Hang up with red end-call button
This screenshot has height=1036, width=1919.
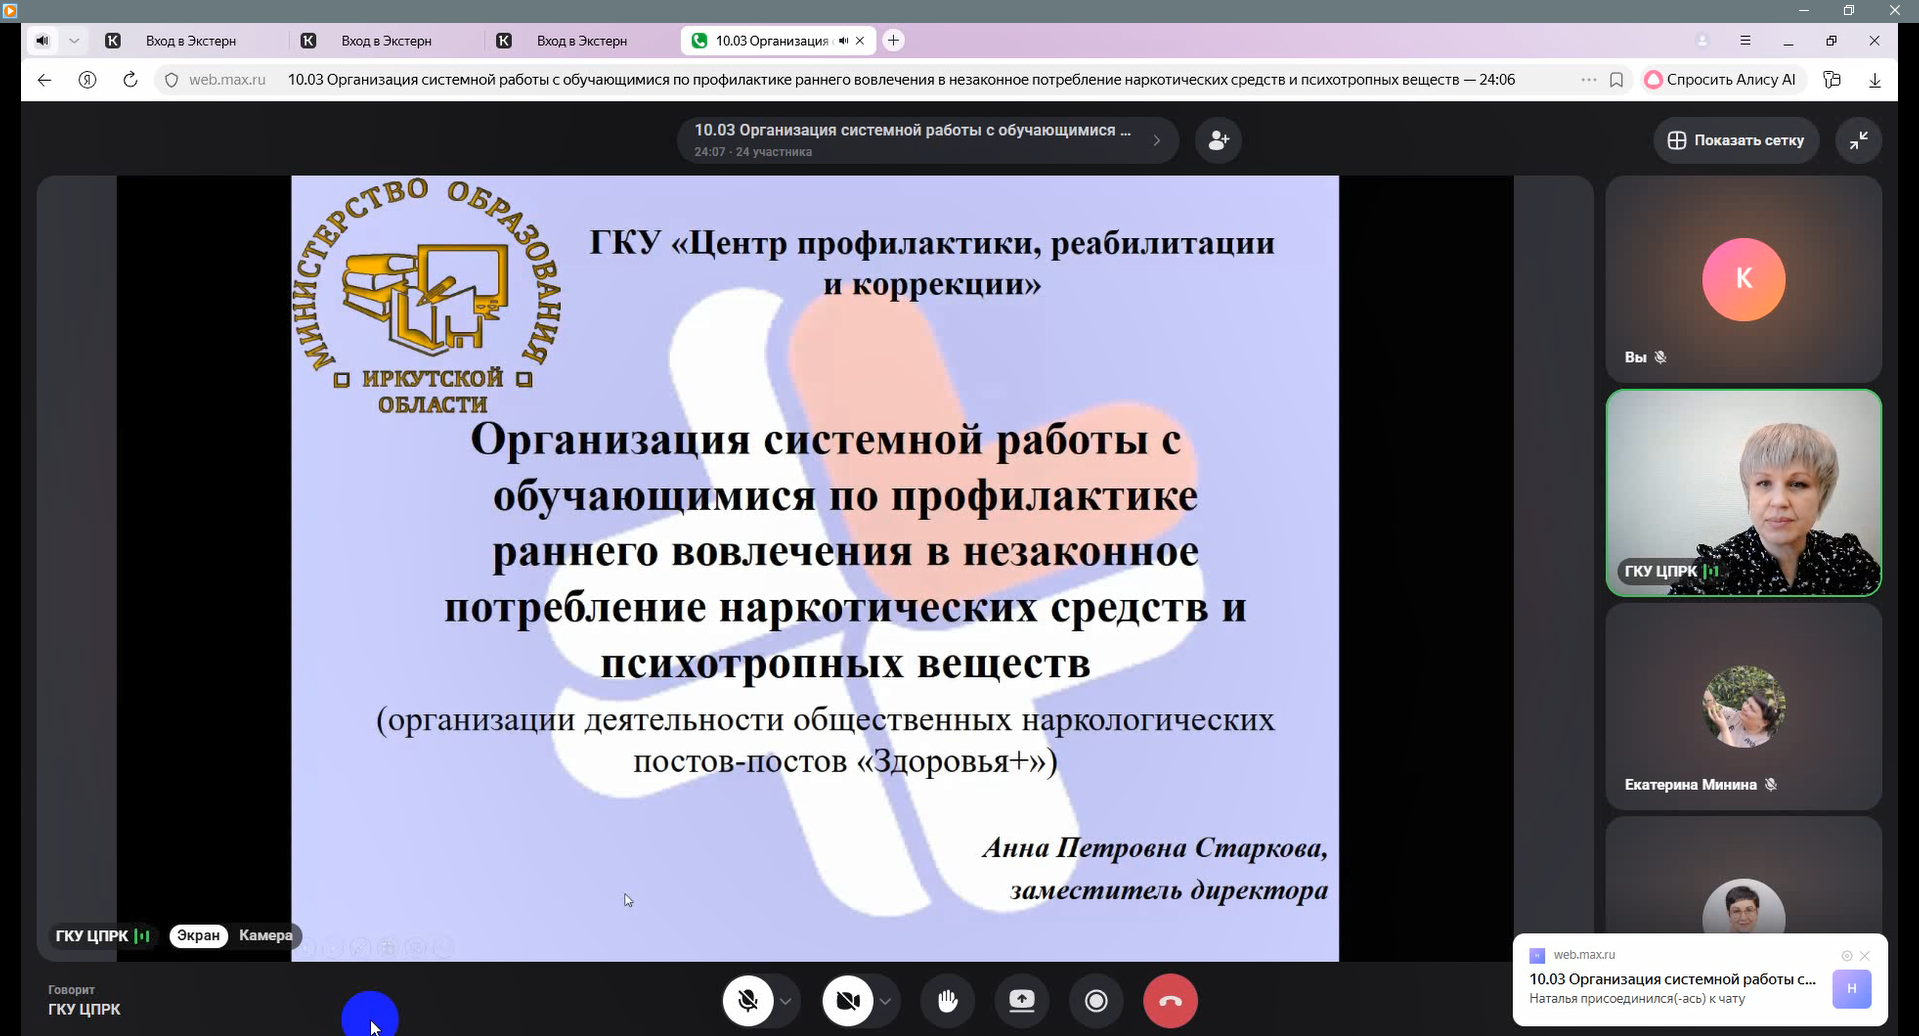(1170, 1001)
